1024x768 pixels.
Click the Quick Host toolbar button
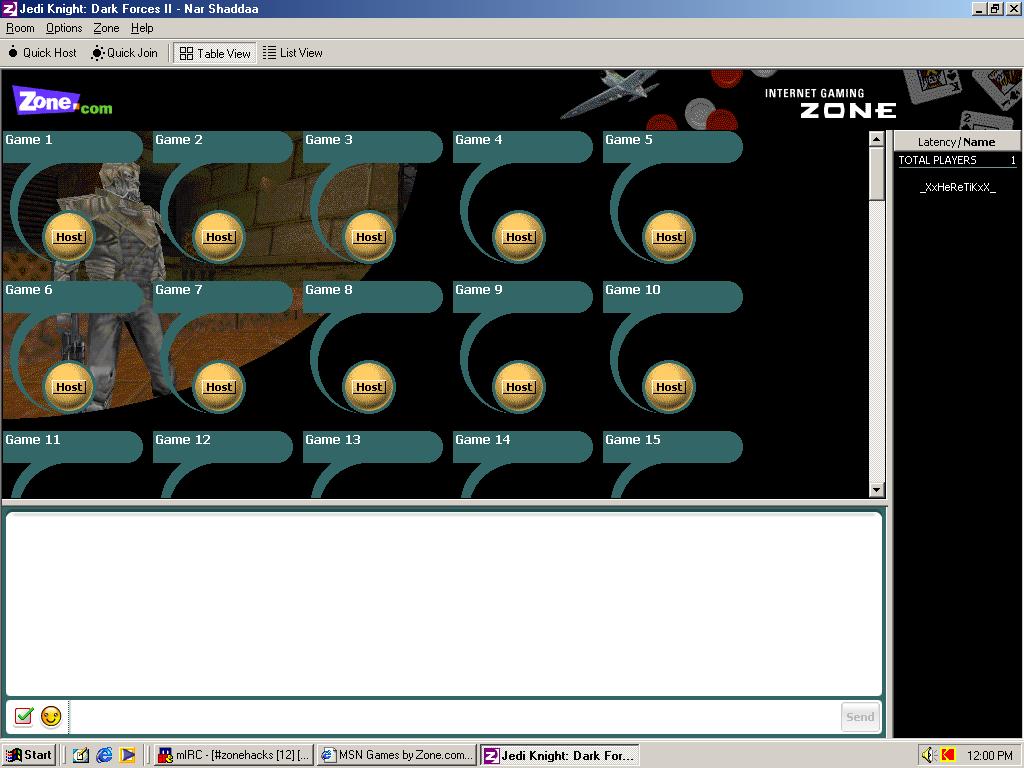(x=42, y=53)
